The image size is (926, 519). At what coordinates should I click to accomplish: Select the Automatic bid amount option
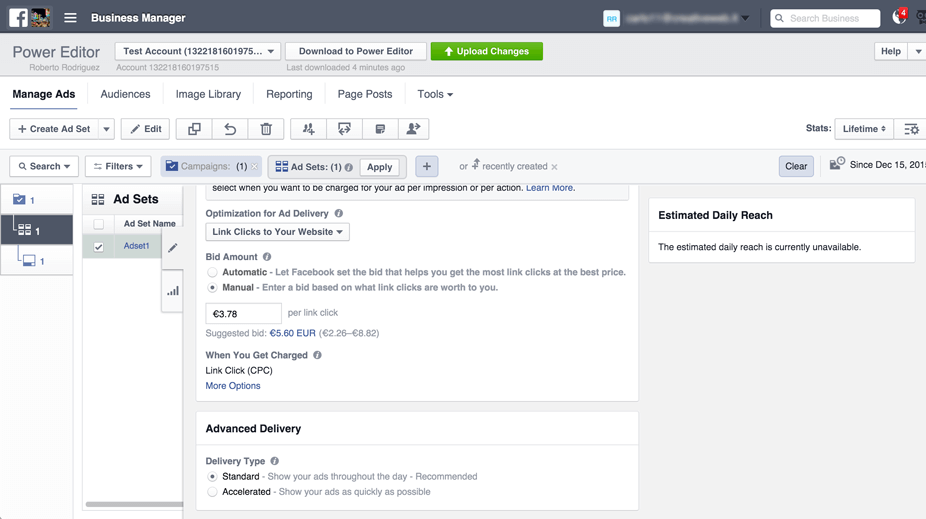212,272
